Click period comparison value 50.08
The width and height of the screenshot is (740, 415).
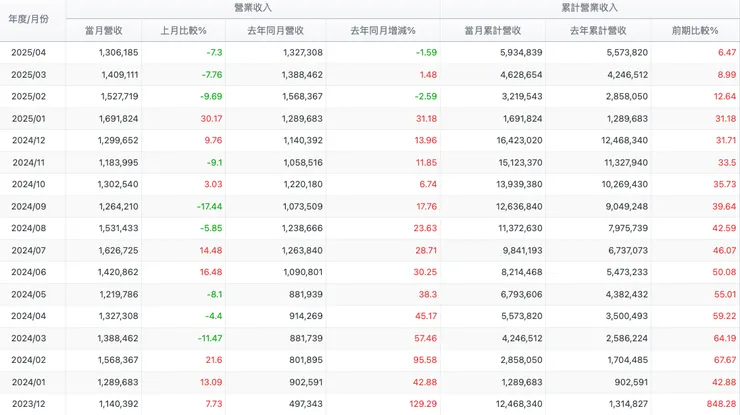tap(725, 272)
